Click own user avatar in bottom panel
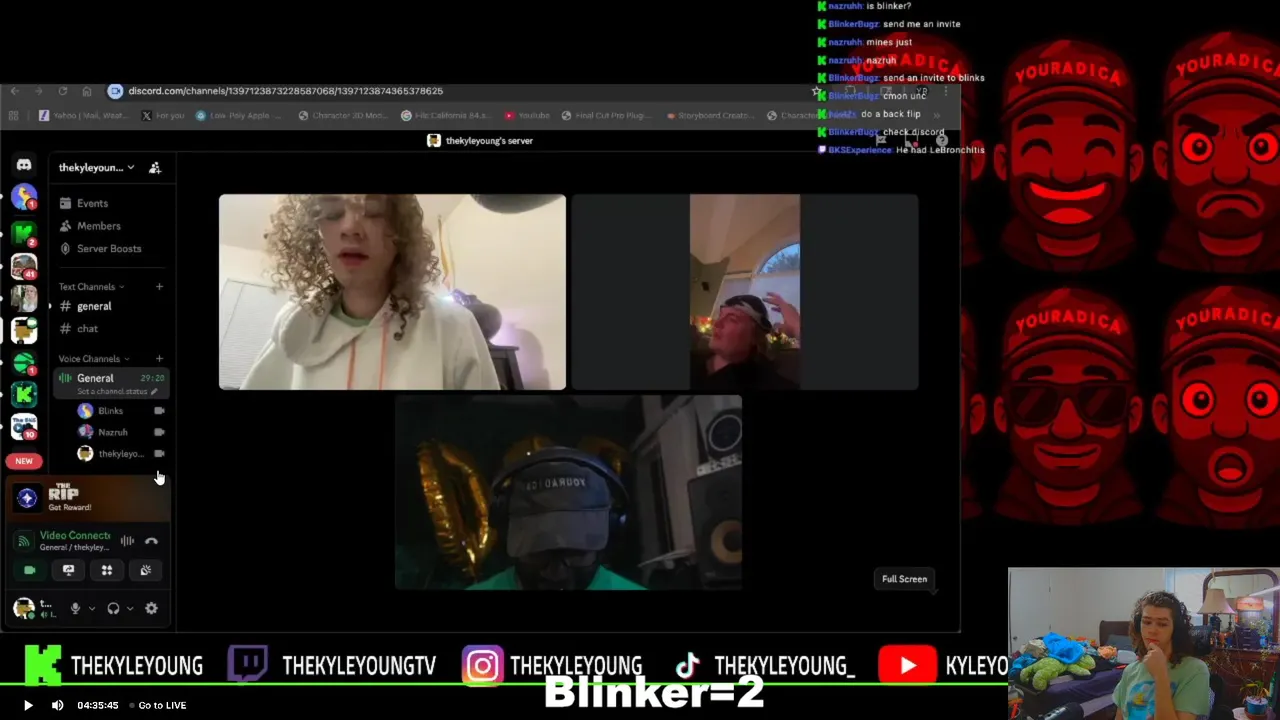The width and height of the screenshot is (1280, 720). pyautogui.click(x=23, y=608)
